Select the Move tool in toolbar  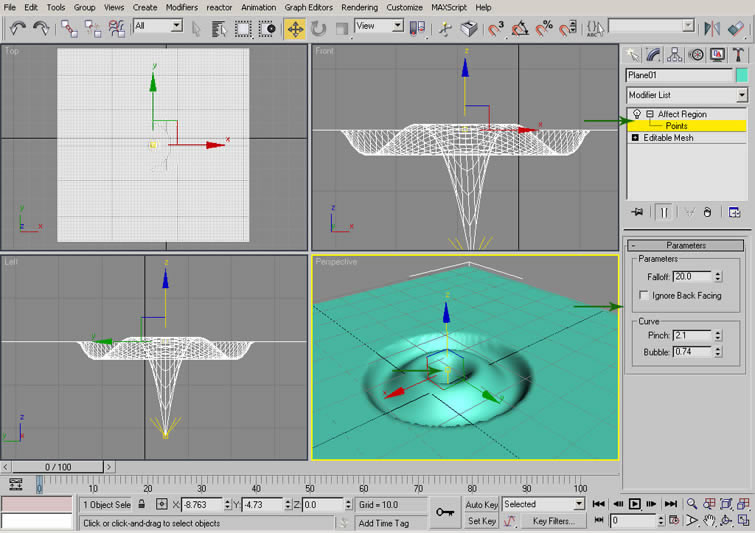pos(295,29)
